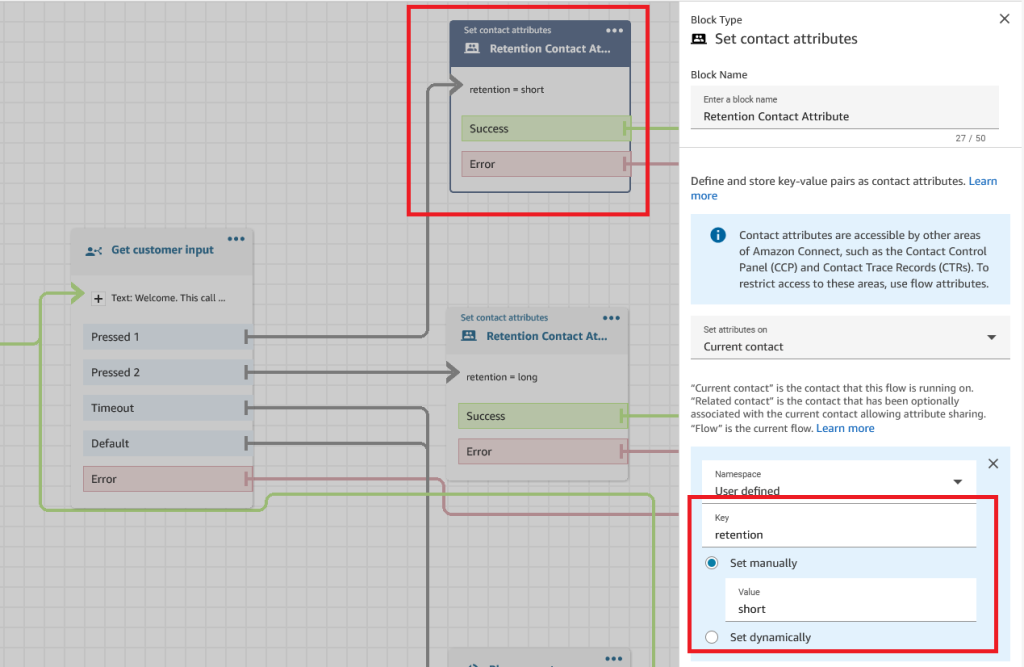Select the Set manually radio button

[712, 563]
